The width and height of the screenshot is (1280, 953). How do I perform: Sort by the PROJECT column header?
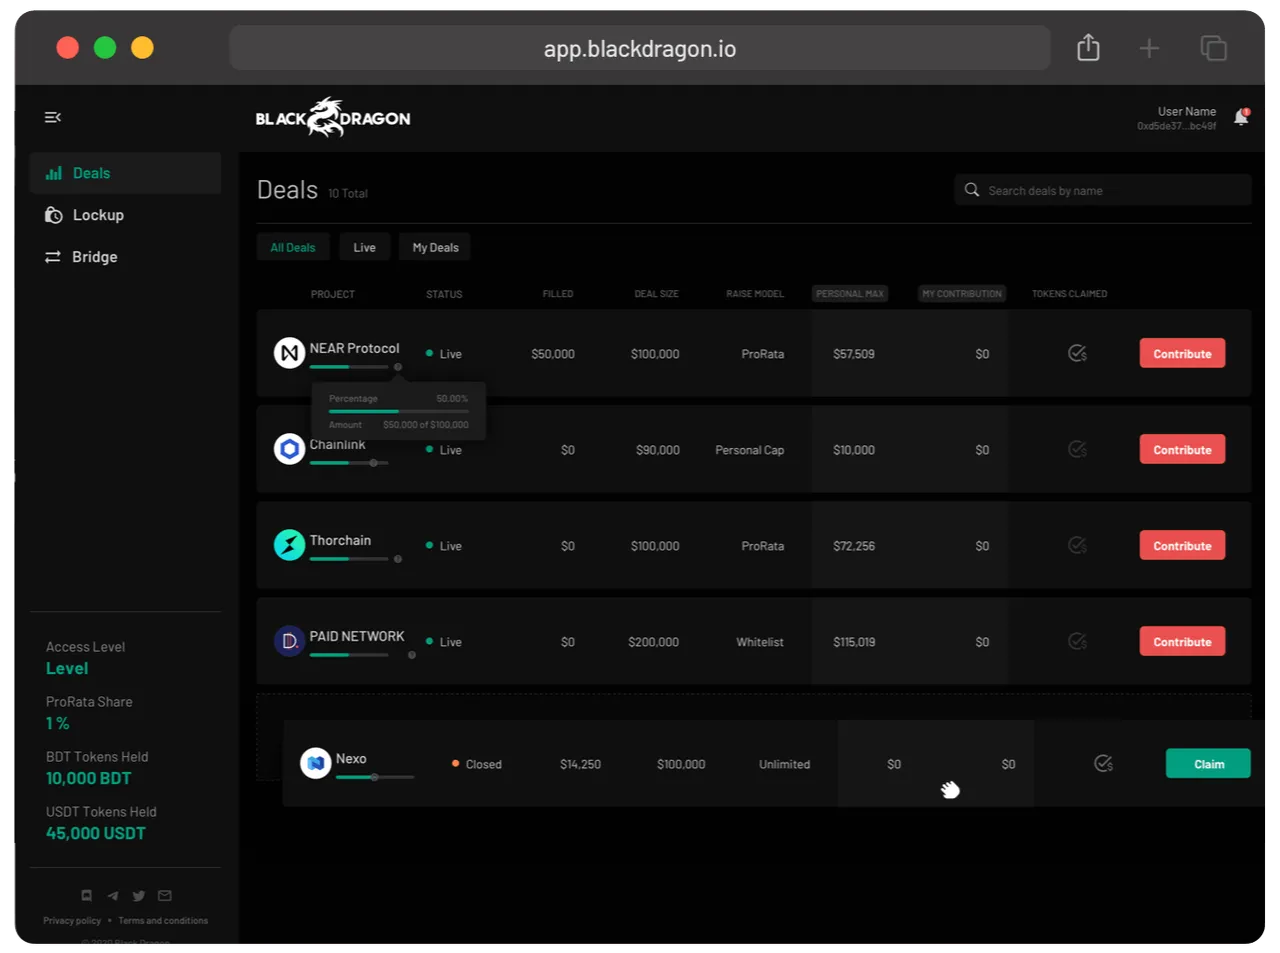pyautogui.click(x=333, y=294)
